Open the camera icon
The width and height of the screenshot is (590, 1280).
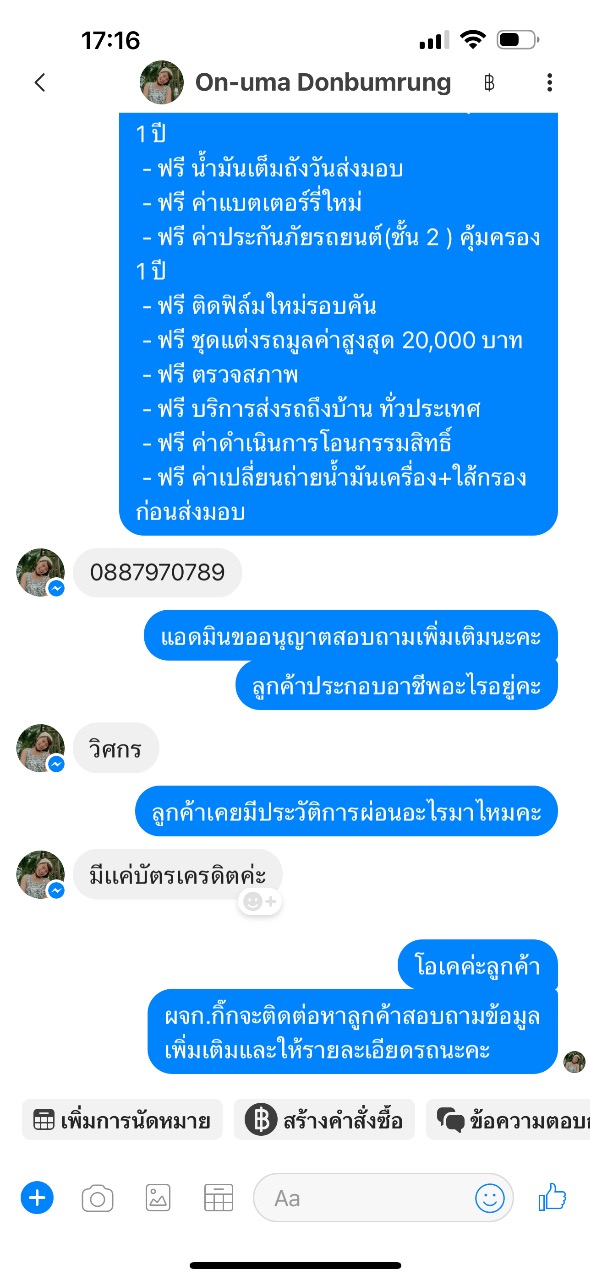(97, 1197)
